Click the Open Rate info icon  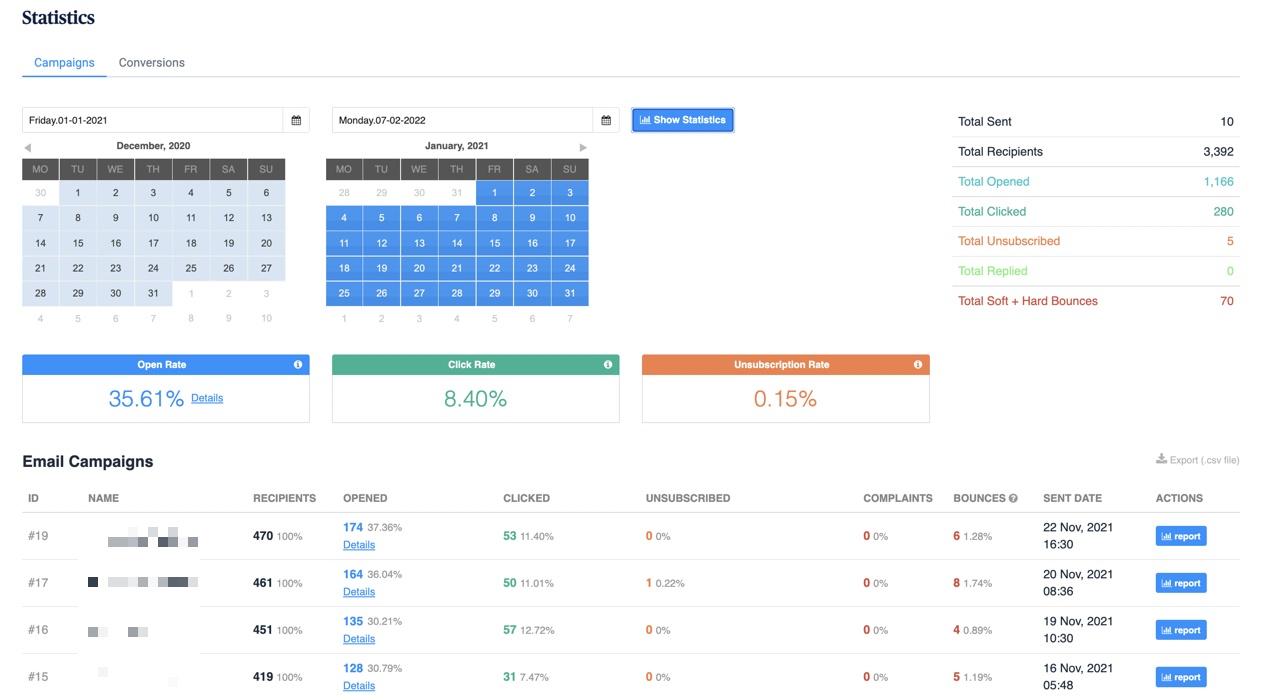click(298, 365)
